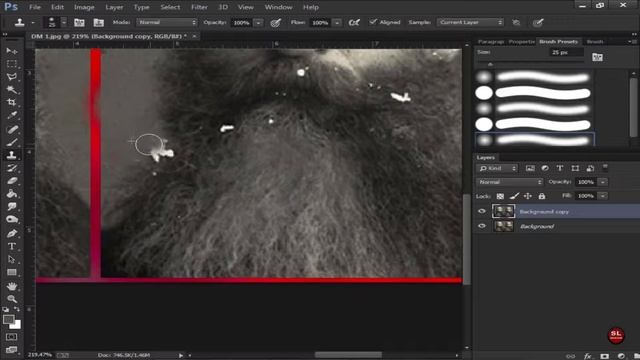640x360 pixels.
Task: Click the foreground color swatch
Action: pyautogui.click(x=8, y=319)
